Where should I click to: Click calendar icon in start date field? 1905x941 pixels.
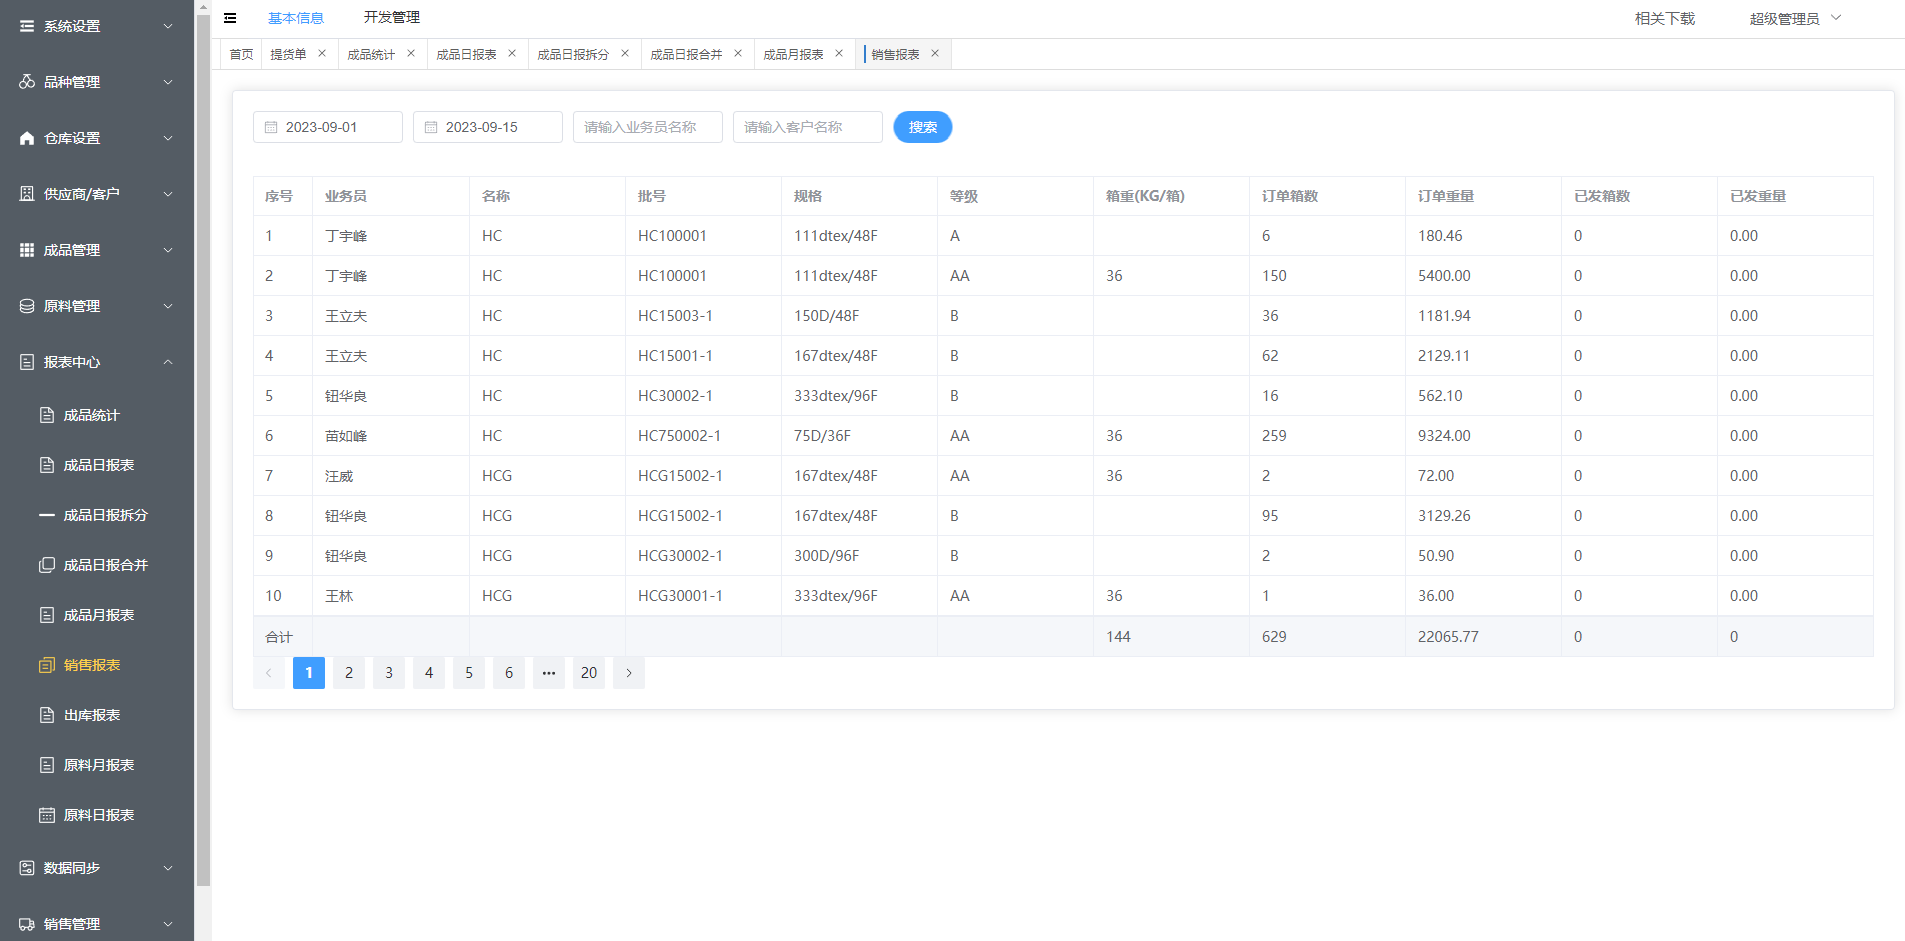coord(271,127)
